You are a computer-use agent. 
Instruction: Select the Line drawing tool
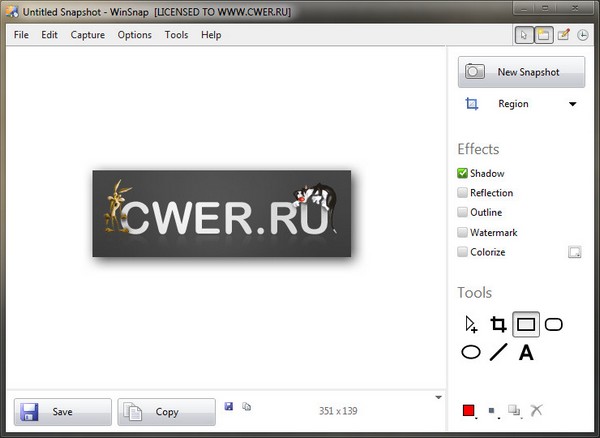pyautogui.click(x=498, y=352)
